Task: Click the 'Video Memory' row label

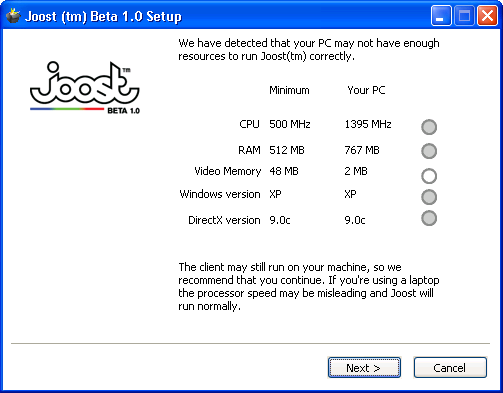Action: pos(228,171)
